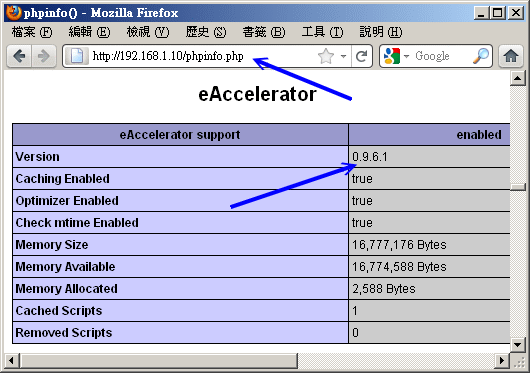This screenshot has height=373, width=530.
Task: Click the 'Memory Allocated' label
Action: pos(67,289)
